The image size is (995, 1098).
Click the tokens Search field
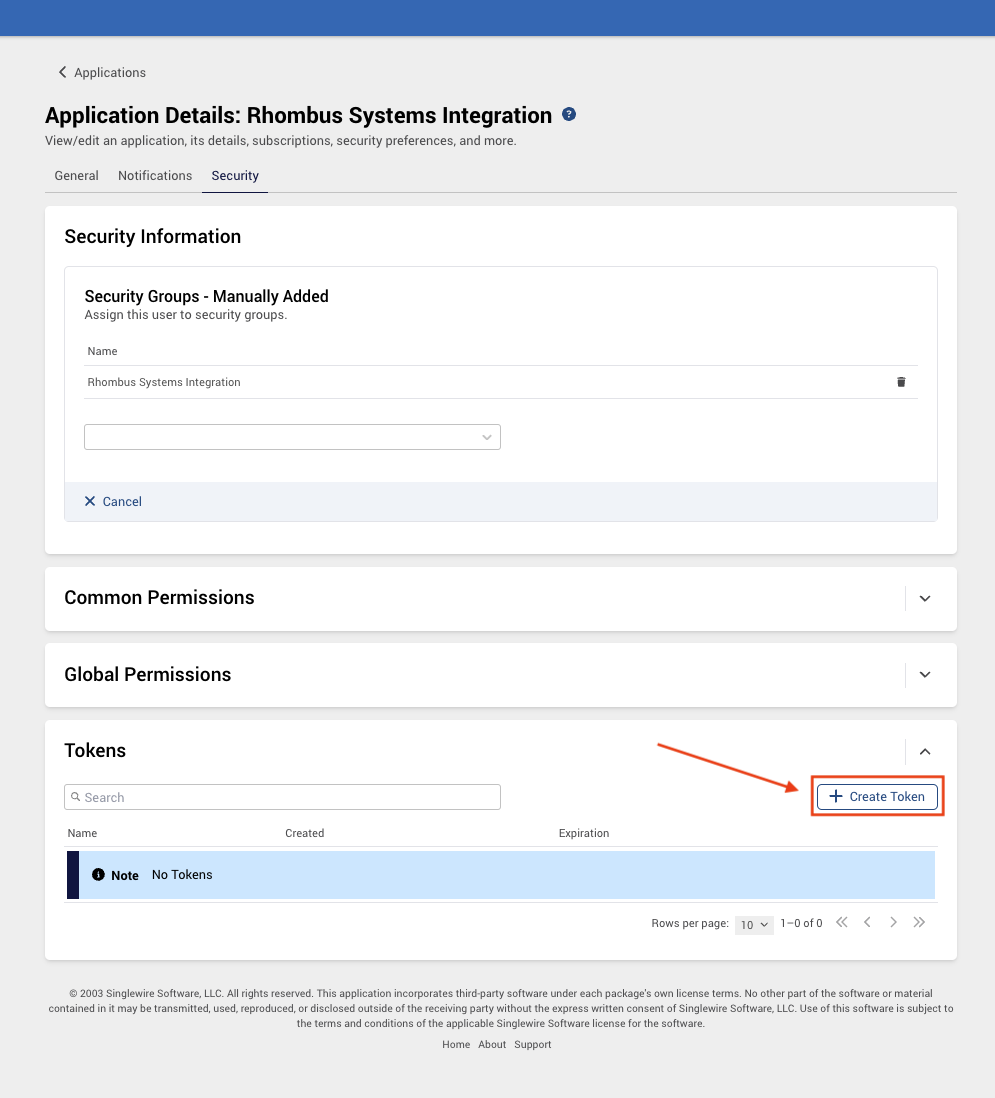click(x=282, y=797)
